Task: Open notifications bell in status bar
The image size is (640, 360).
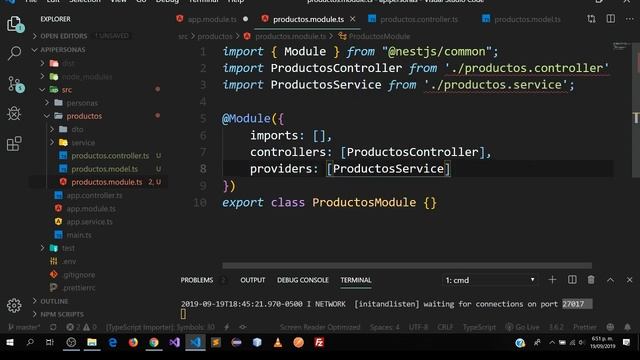Action: (x=627, y=327)
